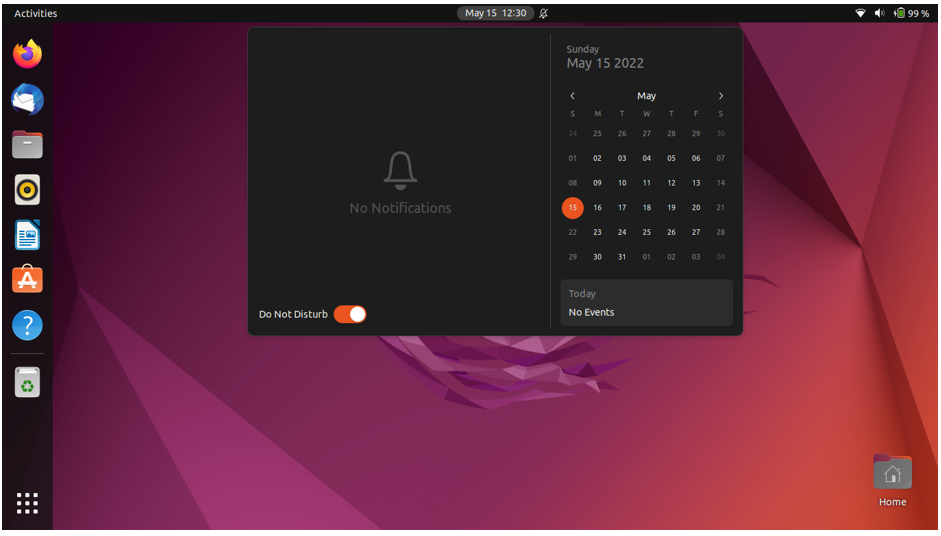Open the Activities overview
The height and width of the screenshot is (536, 941).
coord(35,13)
